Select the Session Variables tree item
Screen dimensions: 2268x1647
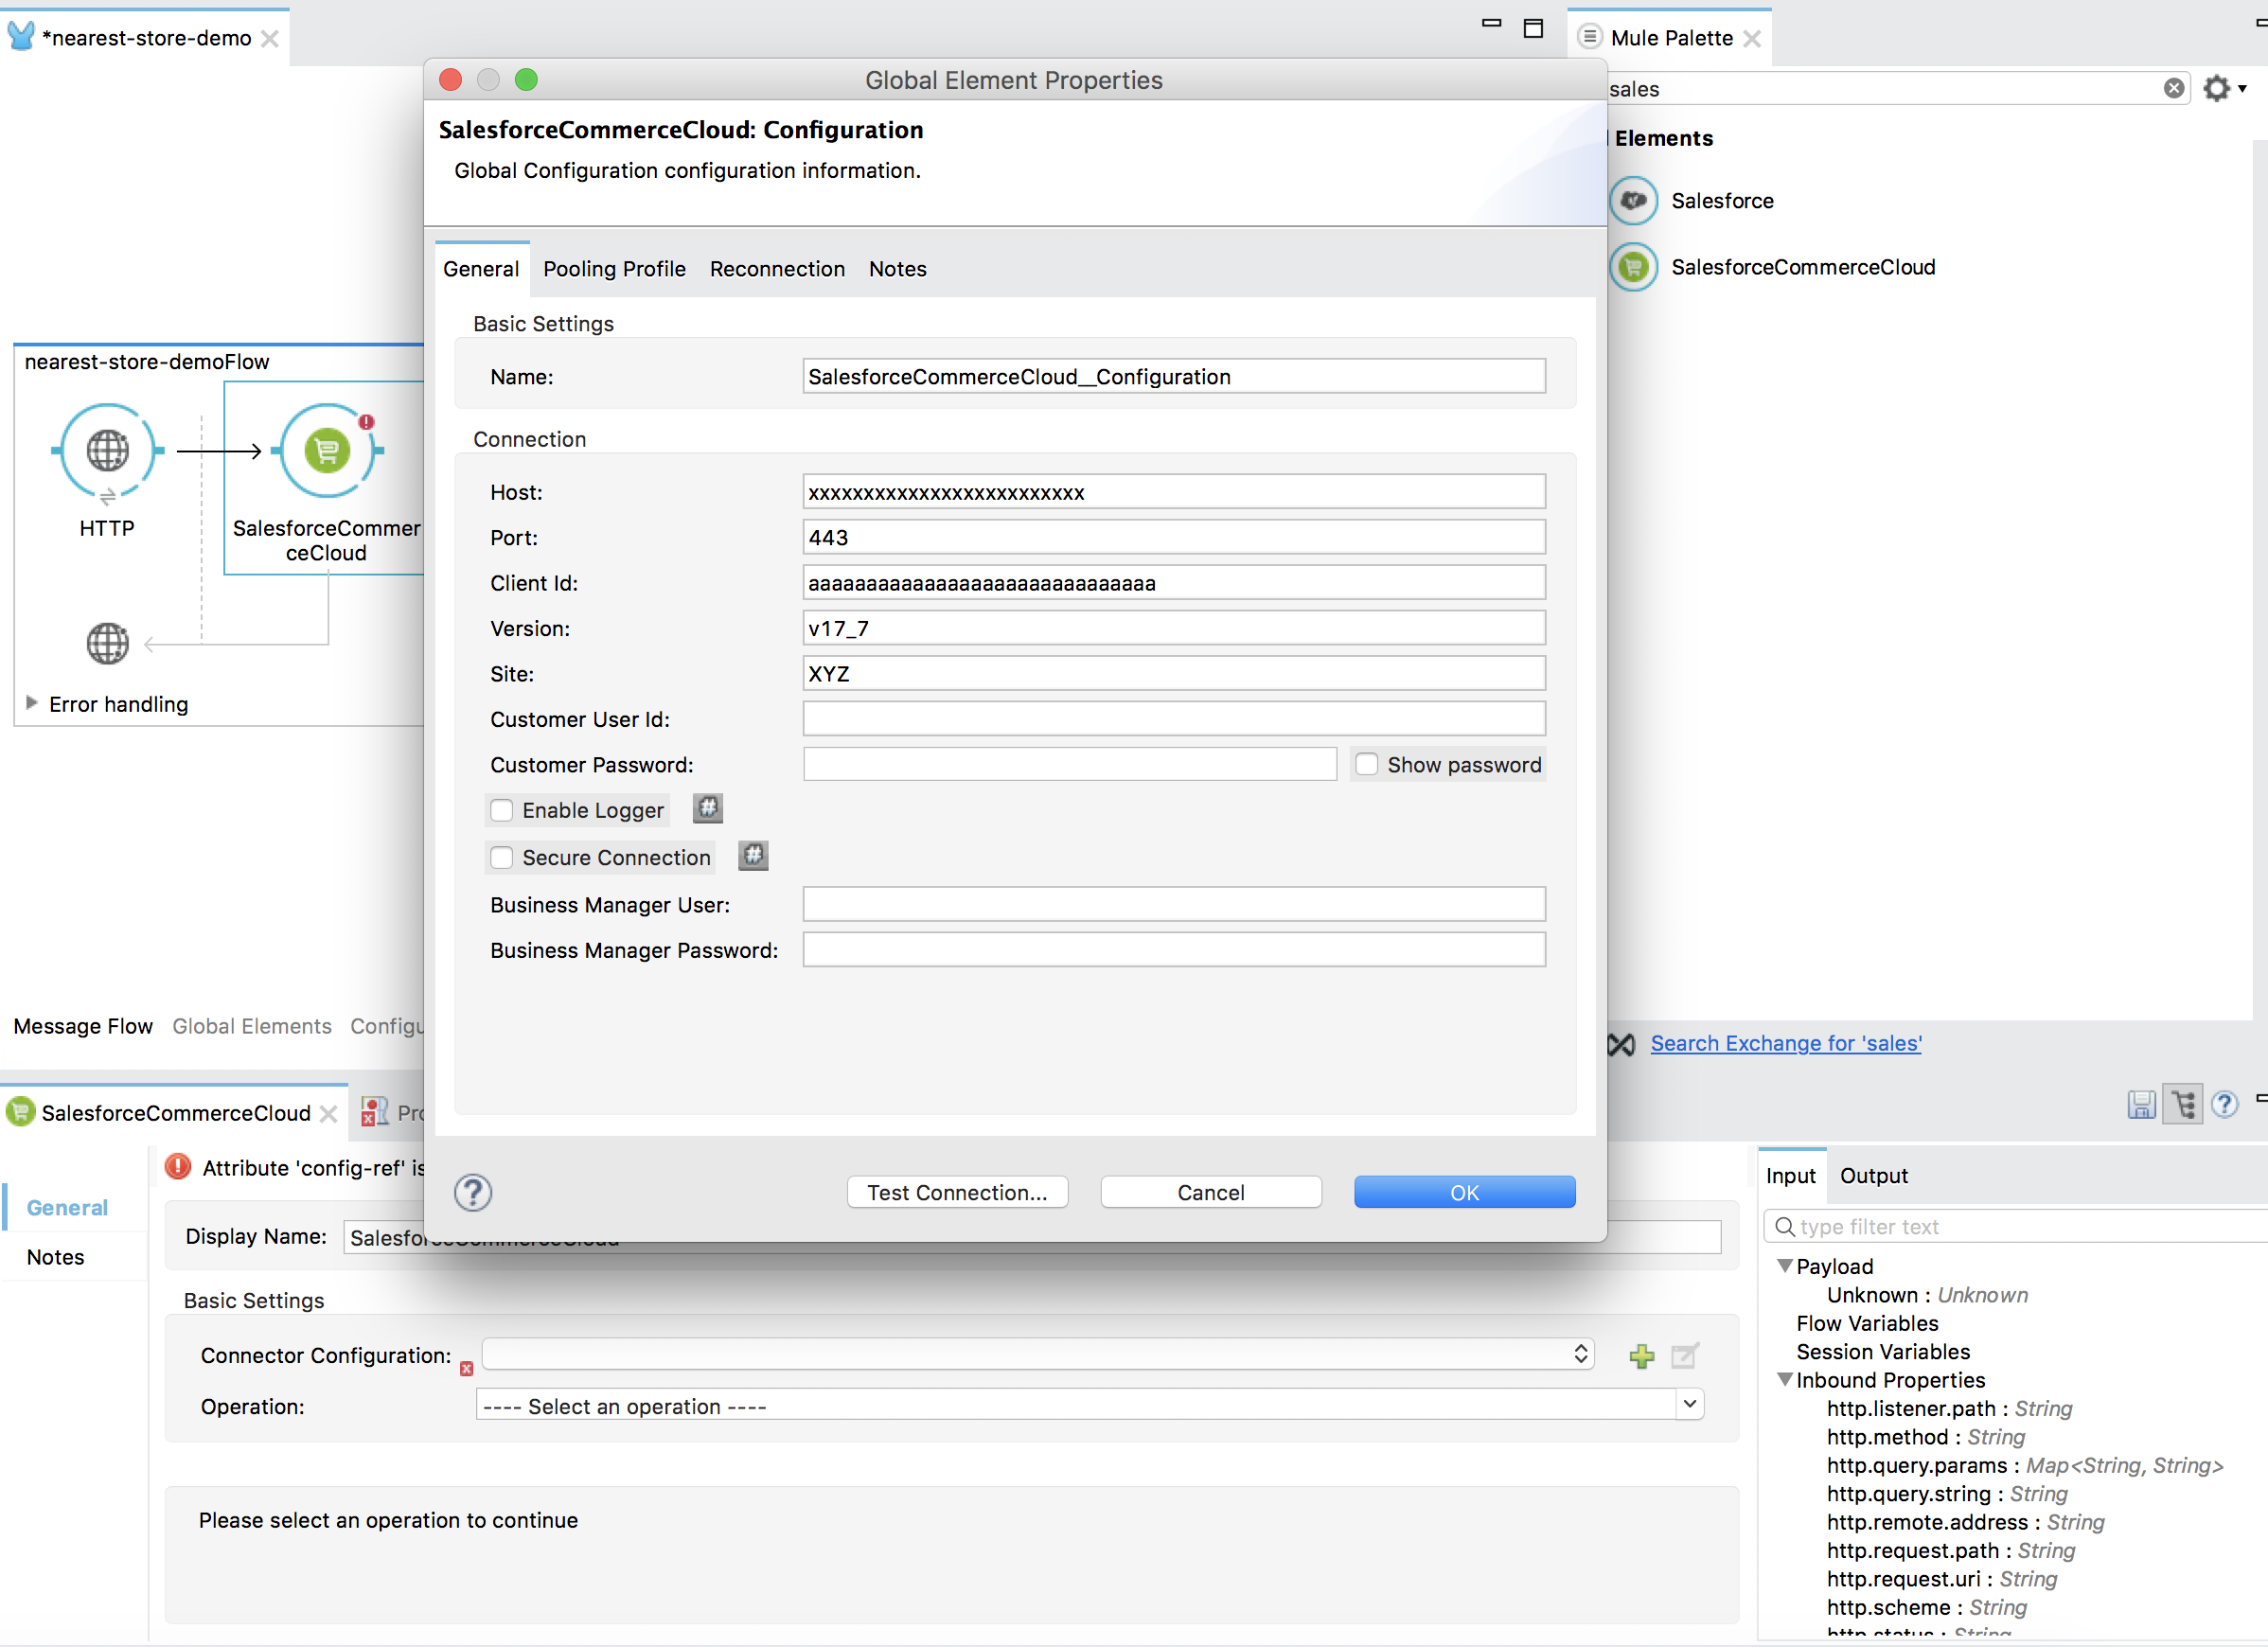1883,1351
